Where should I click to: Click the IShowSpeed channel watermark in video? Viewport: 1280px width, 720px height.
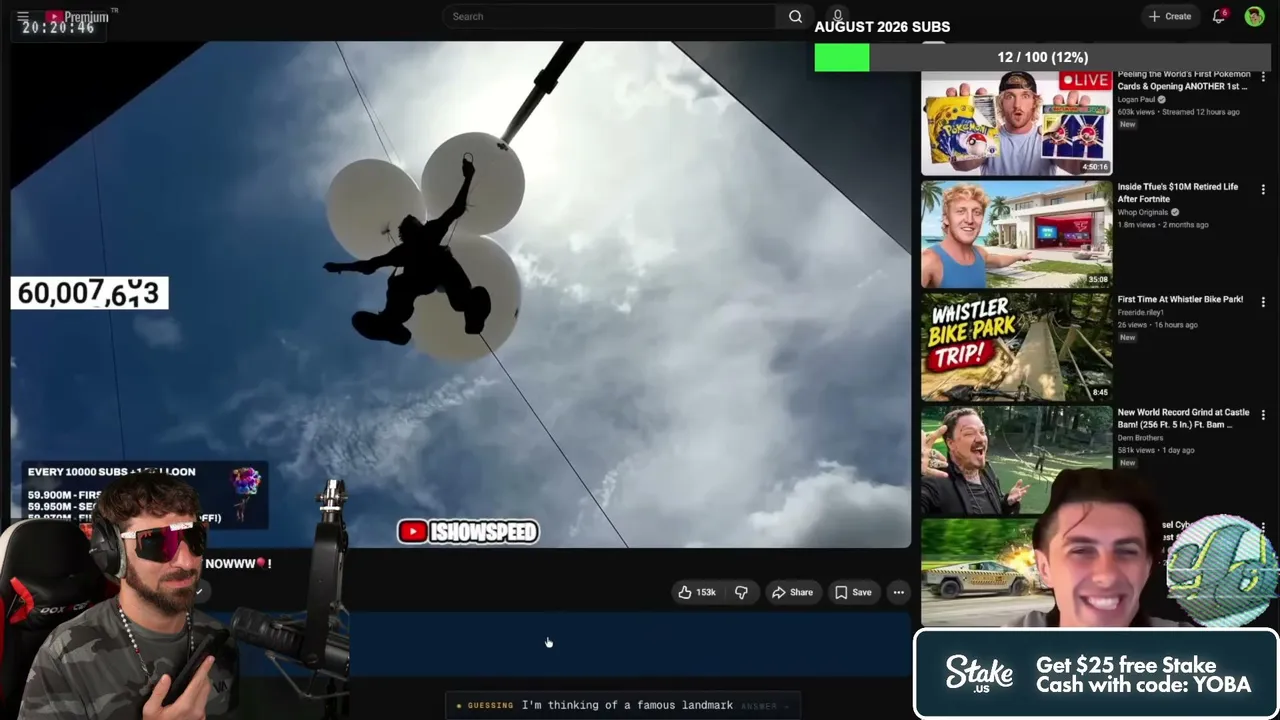coord(468,532)
